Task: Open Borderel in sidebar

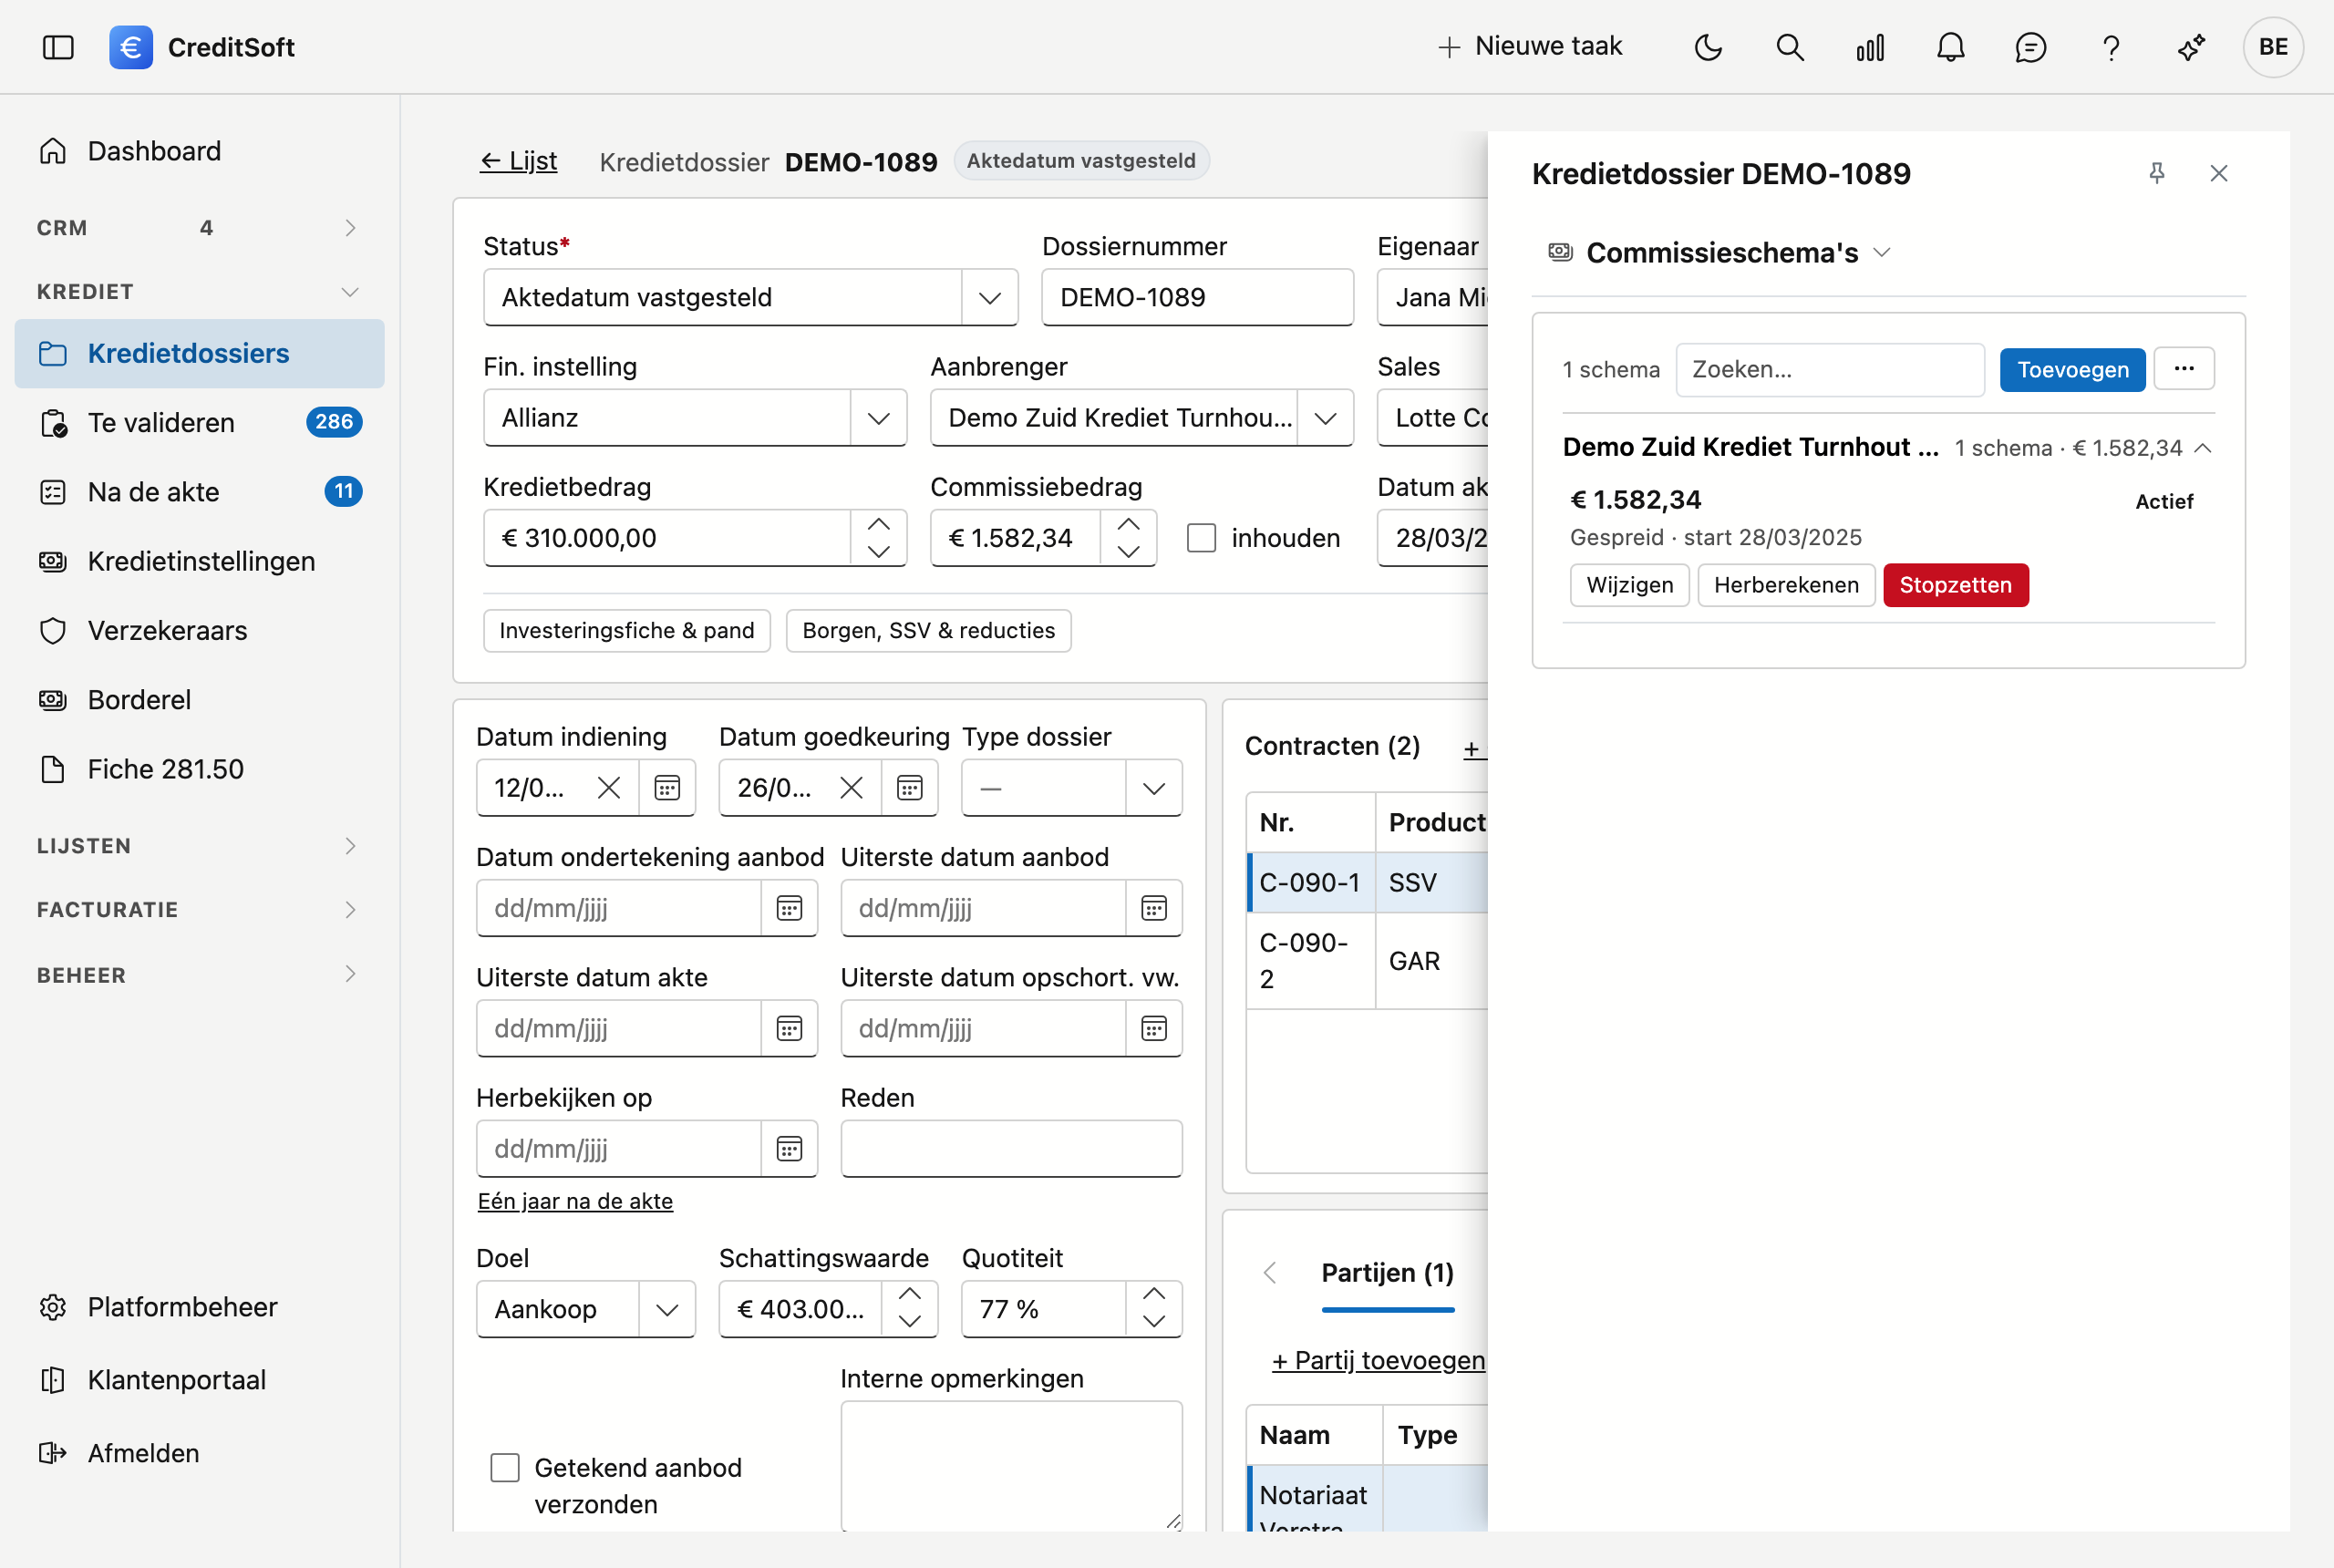Action: click(200, 700)
